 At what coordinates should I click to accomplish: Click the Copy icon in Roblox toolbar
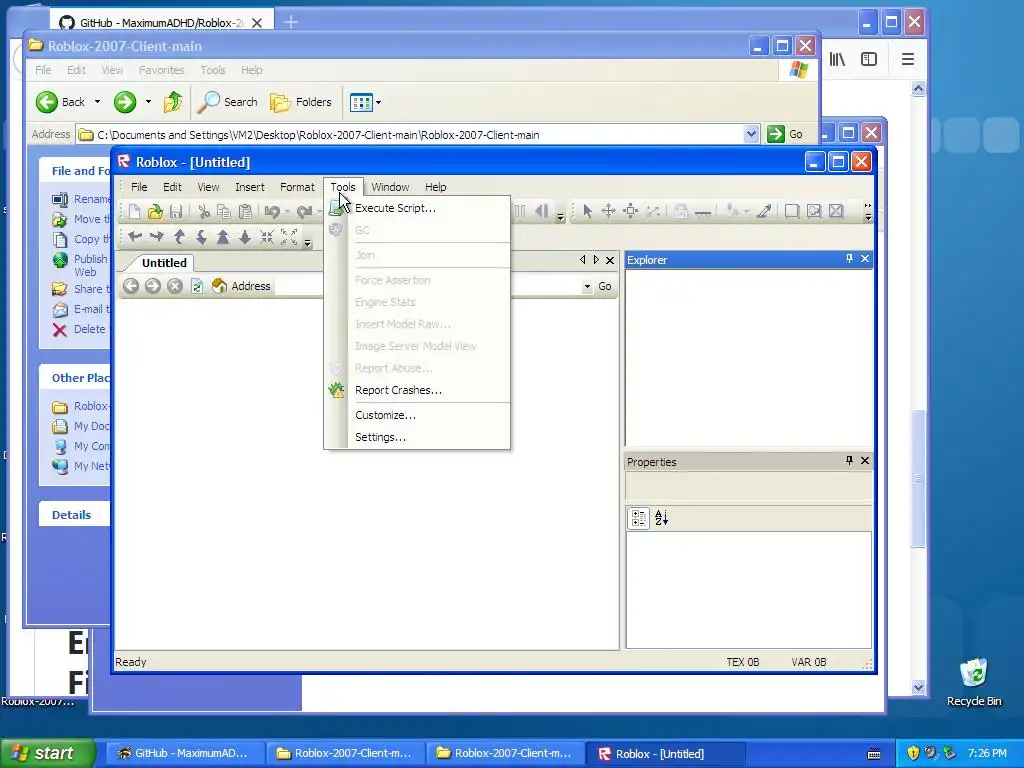[224, 211]
